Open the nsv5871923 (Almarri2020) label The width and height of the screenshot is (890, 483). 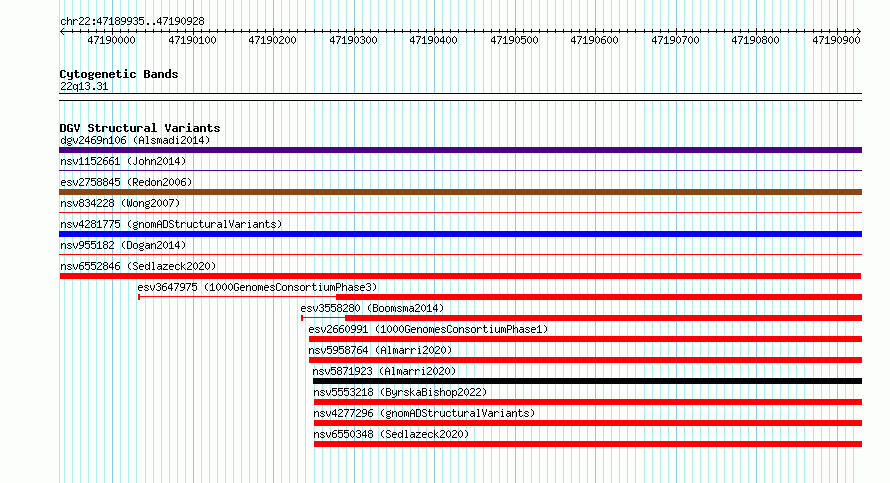point(384,371)
